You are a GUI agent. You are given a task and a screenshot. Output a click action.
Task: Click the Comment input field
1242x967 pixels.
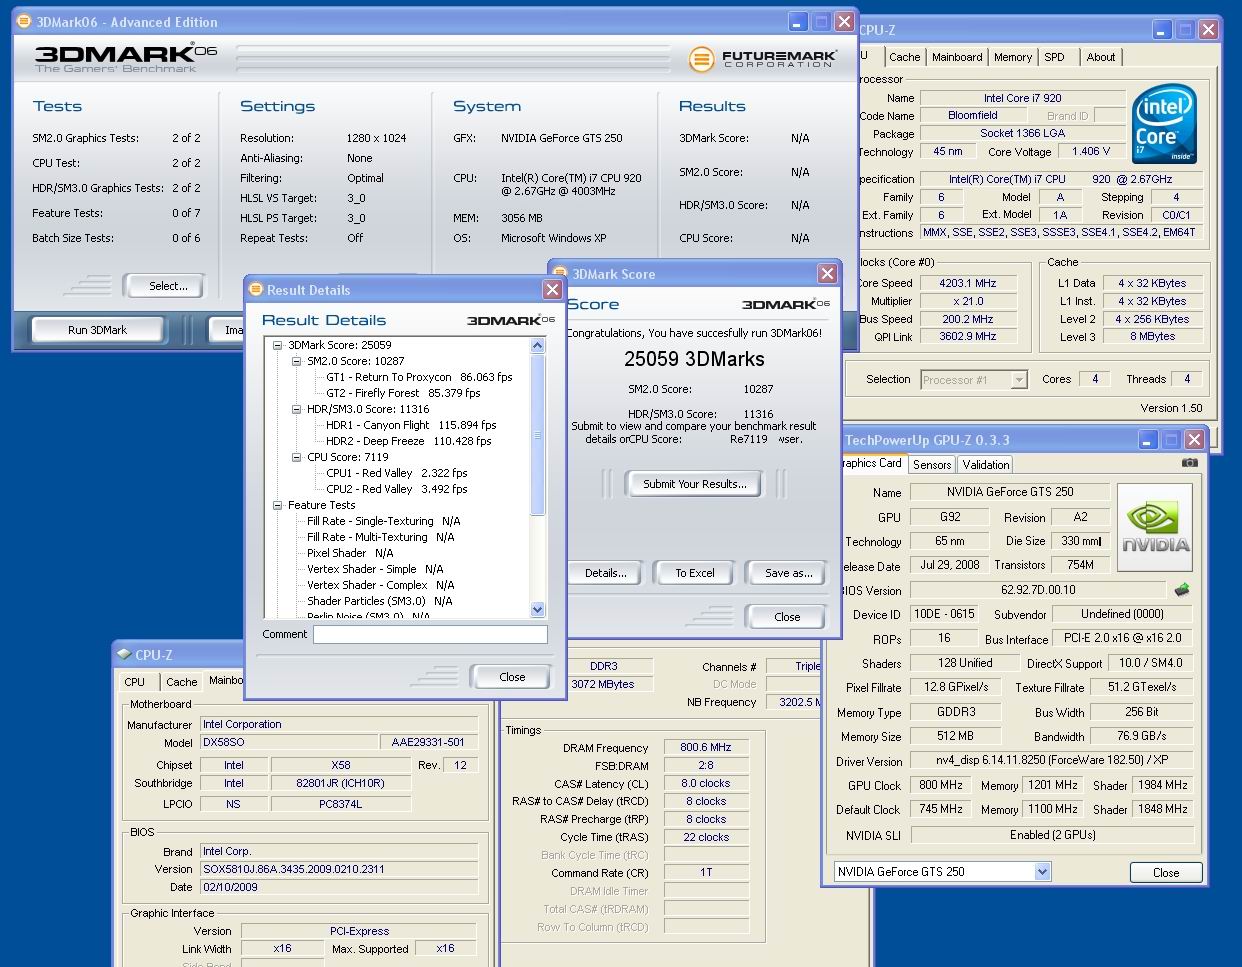[430, 634]
